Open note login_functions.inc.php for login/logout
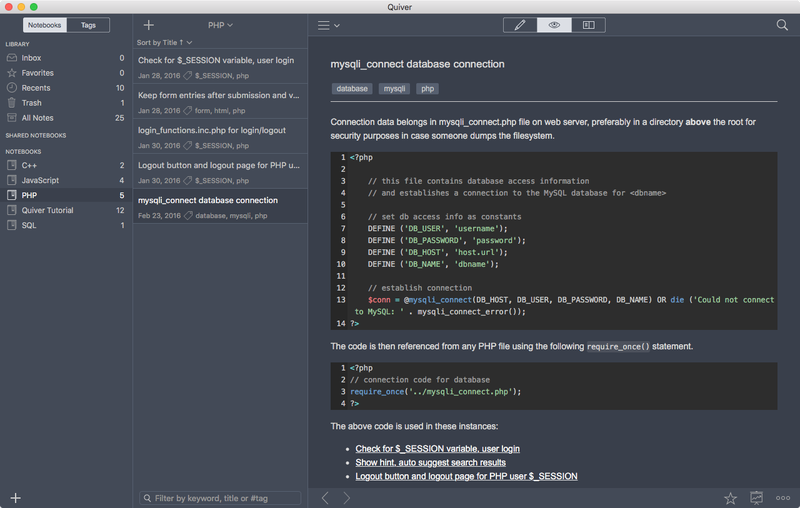Image resolution: width=800 pixels, height=508 pixels. (220, 137)
